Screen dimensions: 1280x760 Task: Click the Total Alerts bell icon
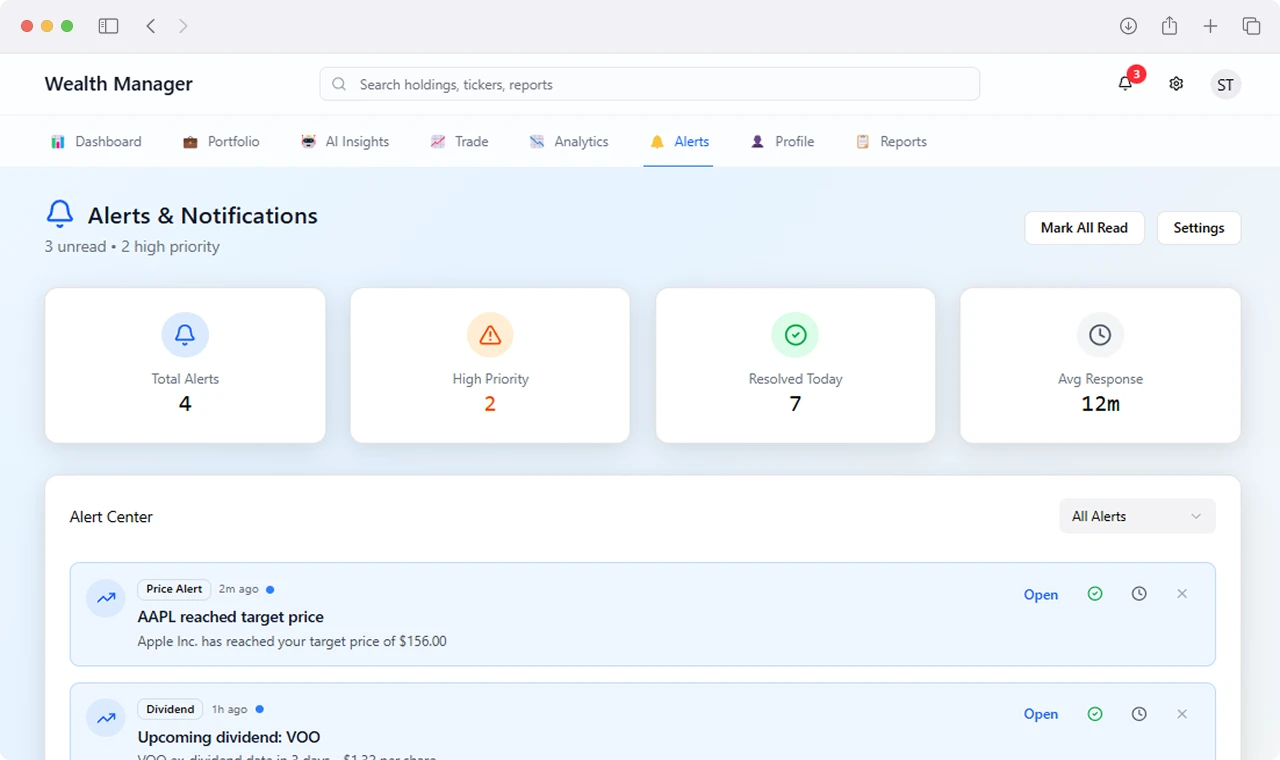click(x=185, y=335)
